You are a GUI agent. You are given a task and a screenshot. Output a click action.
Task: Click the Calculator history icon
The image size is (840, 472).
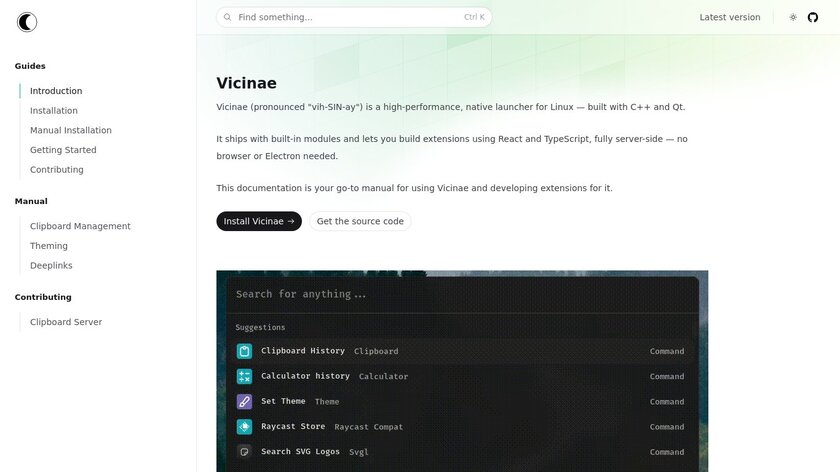[x=244, y=376]
